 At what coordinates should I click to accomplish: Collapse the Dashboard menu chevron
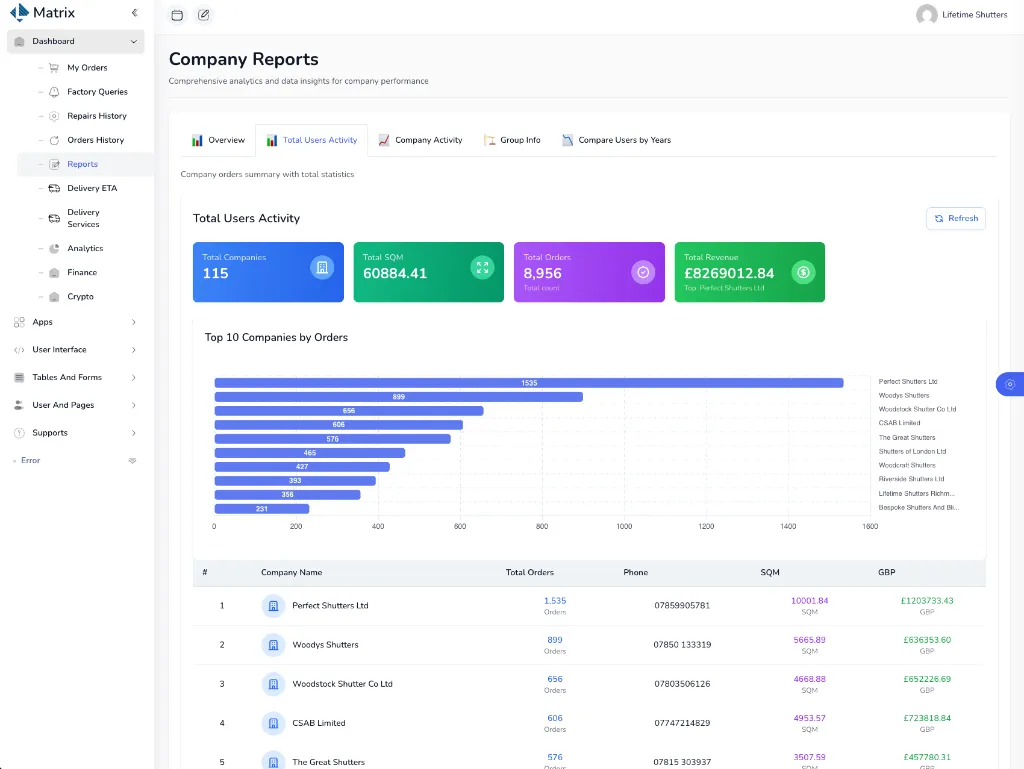(x=134, y=42)
